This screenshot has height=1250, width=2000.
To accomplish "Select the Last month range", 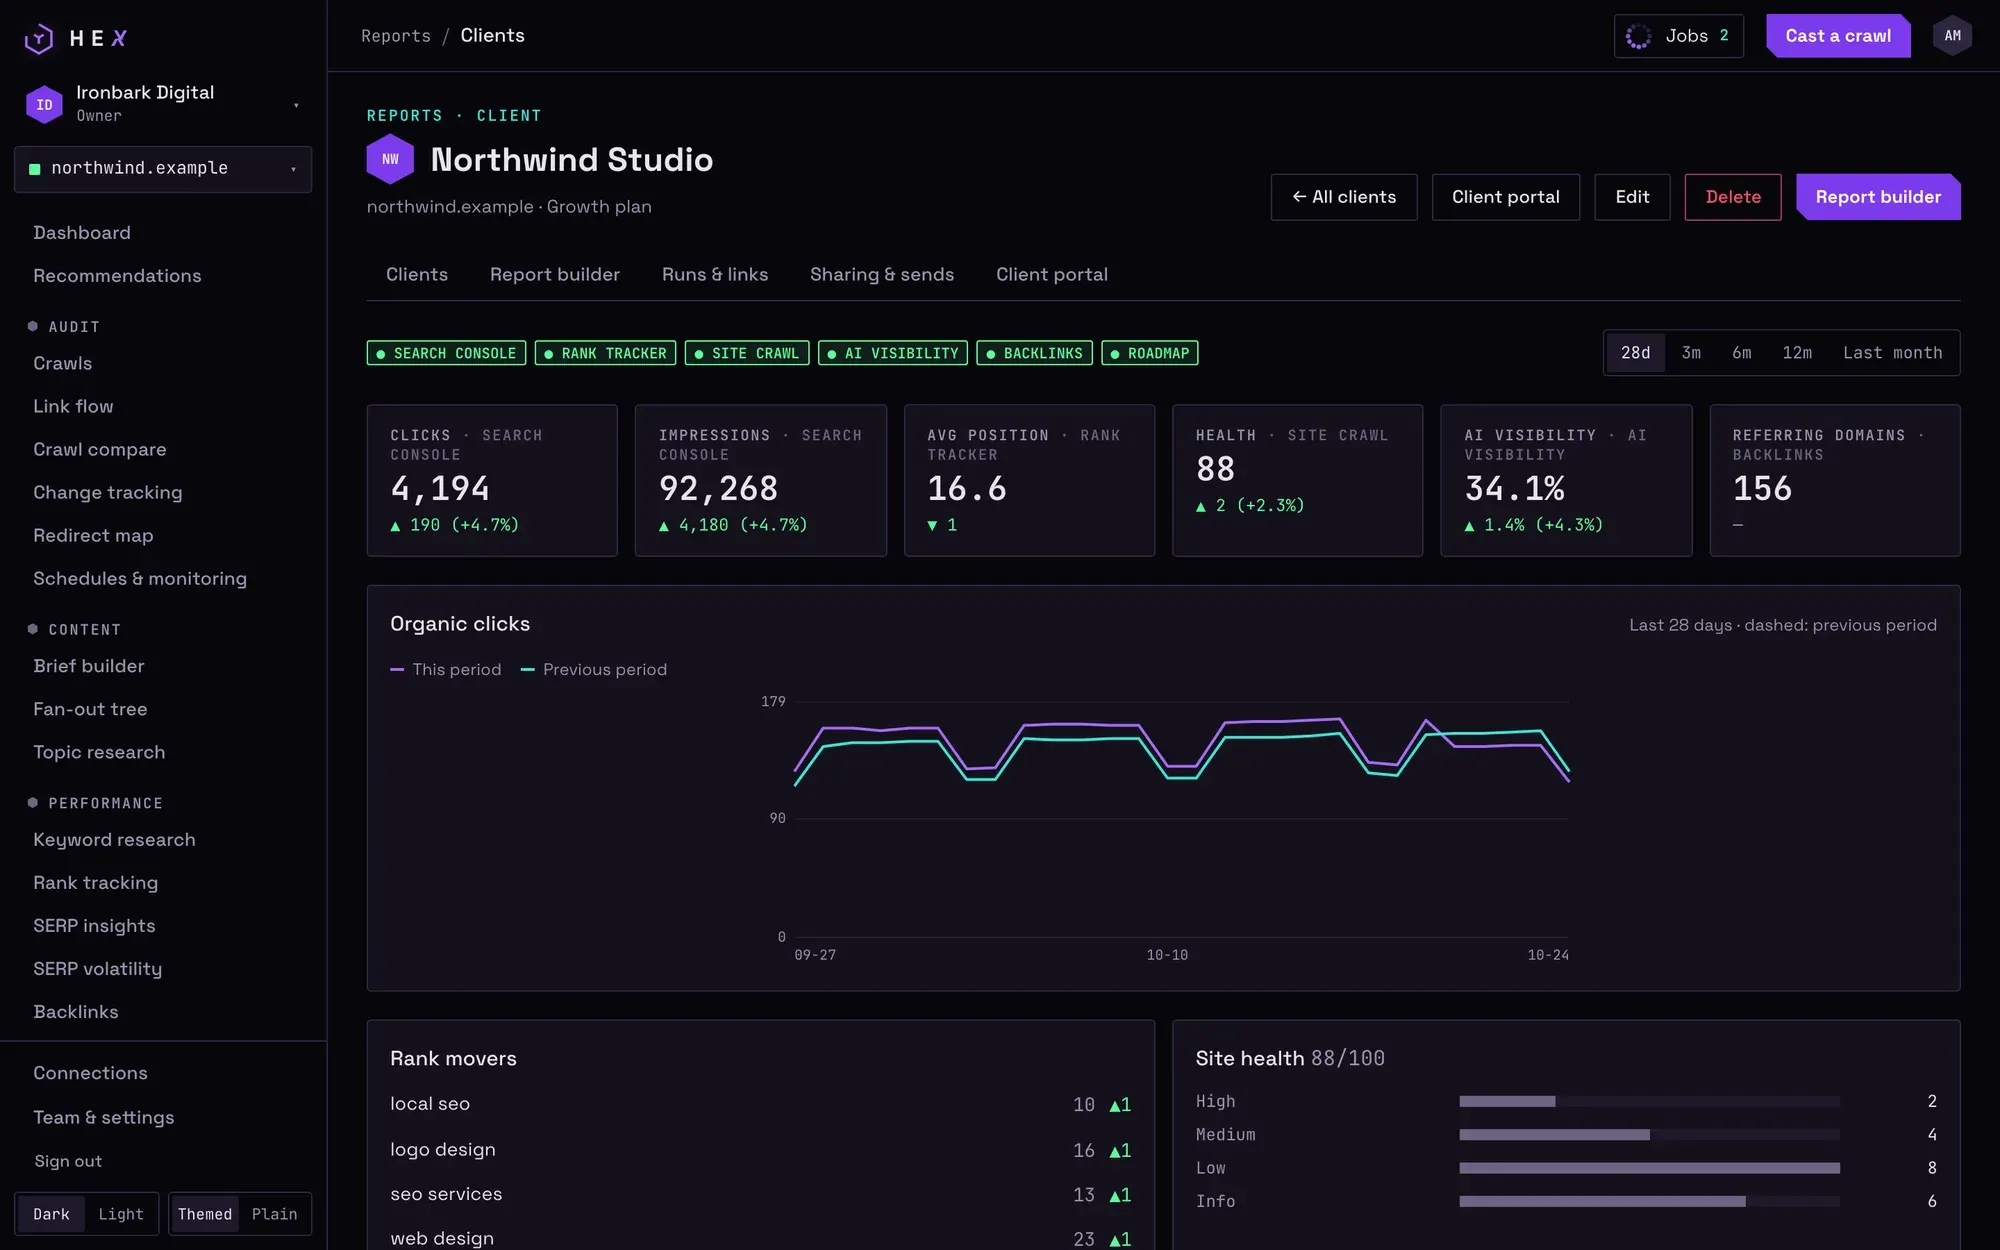I will [x=1892, y=353].
